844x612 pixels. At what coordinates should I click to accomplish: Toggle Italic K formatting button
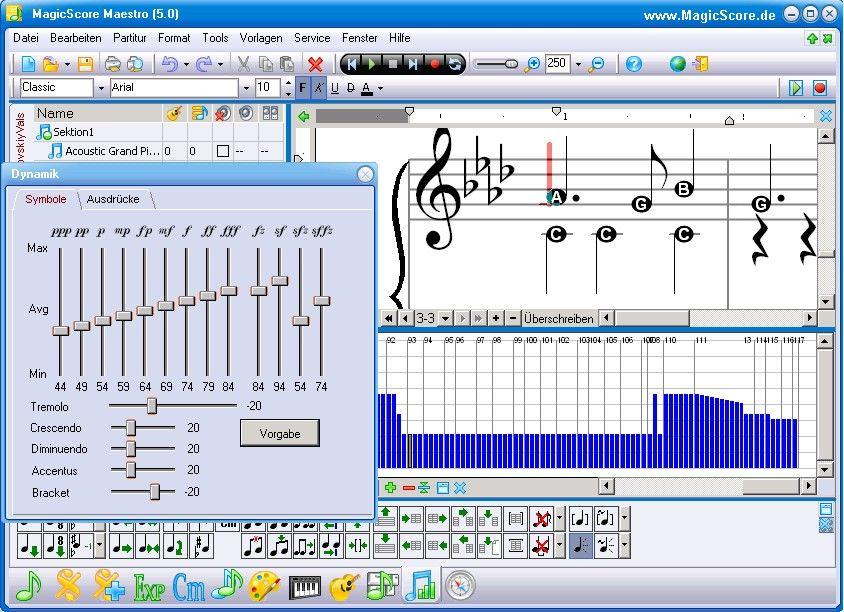coord(319,88)
